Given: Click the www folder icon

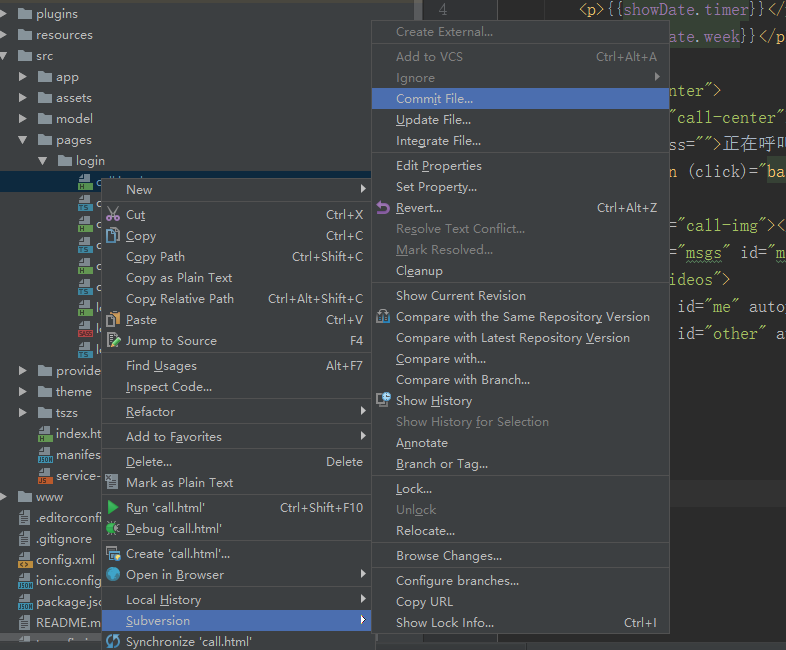Looking at the screenshot, I should [x=25, y=497].
